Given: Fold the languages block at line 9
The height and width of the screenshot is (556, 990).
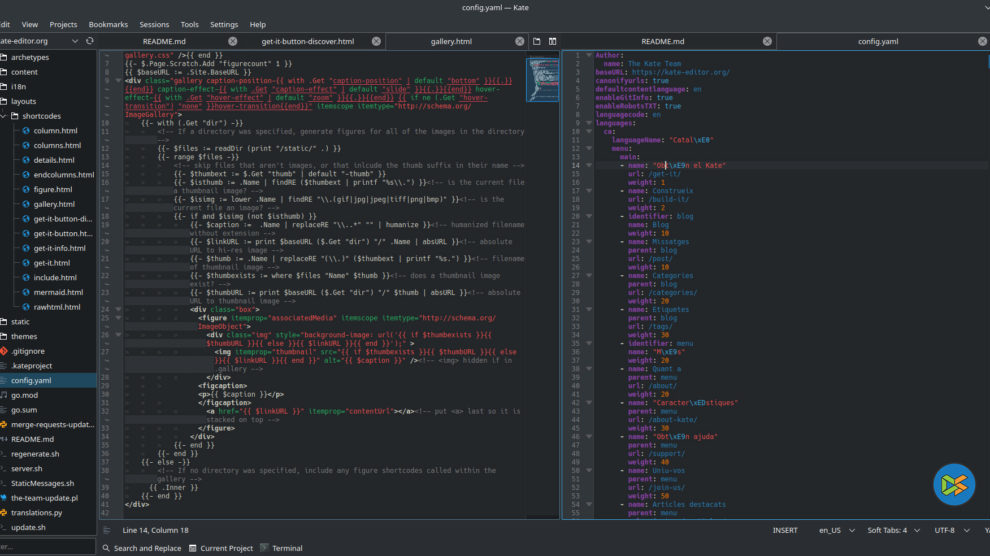Looking at the screenshot, I should (590, 123).
